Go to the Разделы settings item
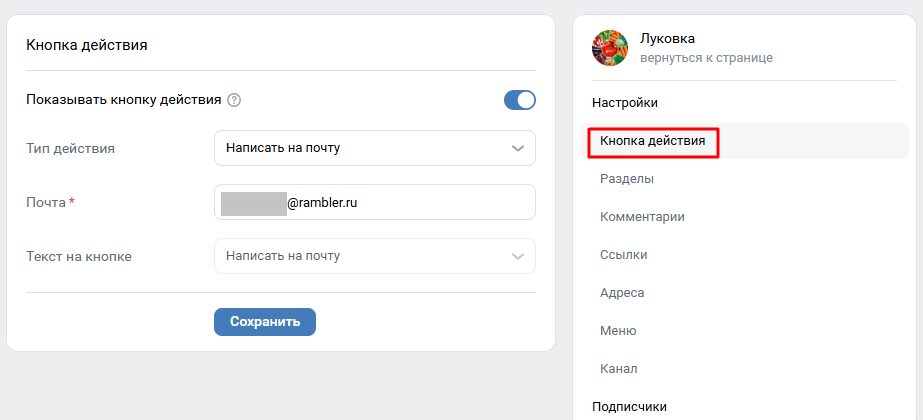Viewport: 923px width, 420px height. click(627, 179)
